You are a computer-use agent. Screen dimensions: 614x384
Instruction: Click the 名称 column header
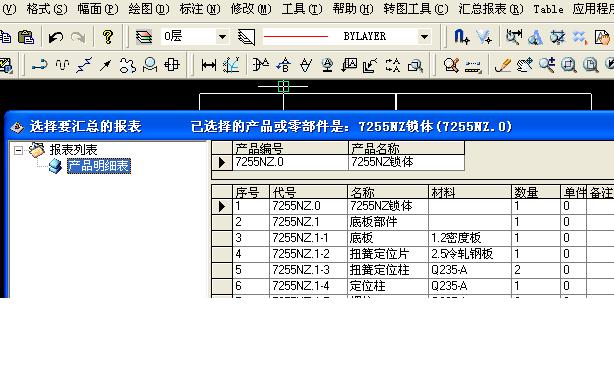[x=388, y=192]
